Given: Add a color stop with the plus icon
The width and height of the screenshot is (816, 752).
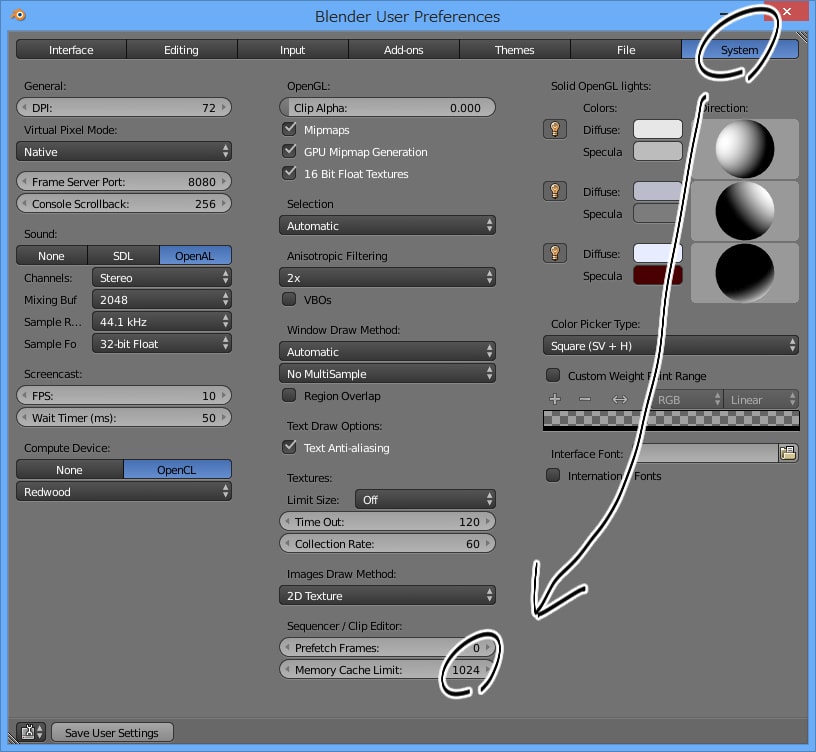Looking at the screenshot, I should [555, 399].
